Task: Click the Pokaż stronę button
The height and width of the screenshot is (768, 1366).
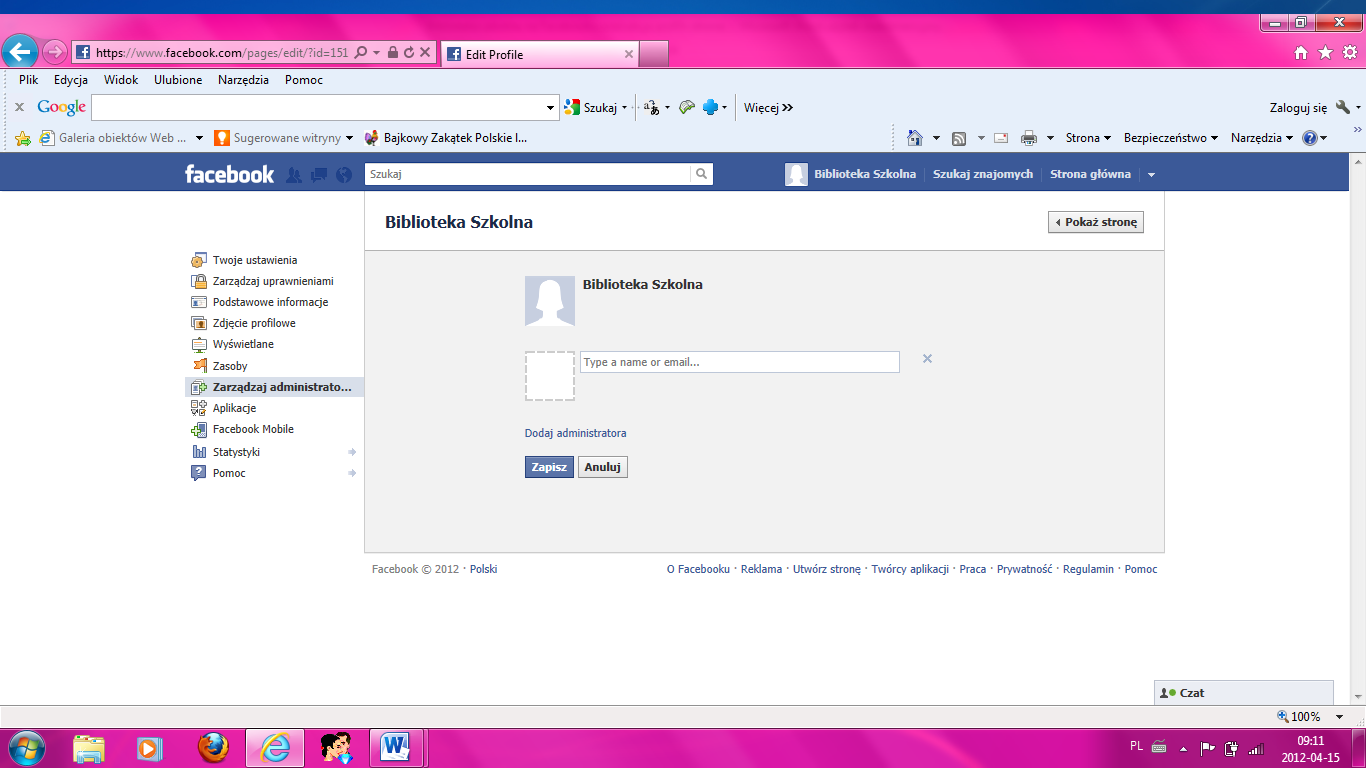Action: (1096, 222)
